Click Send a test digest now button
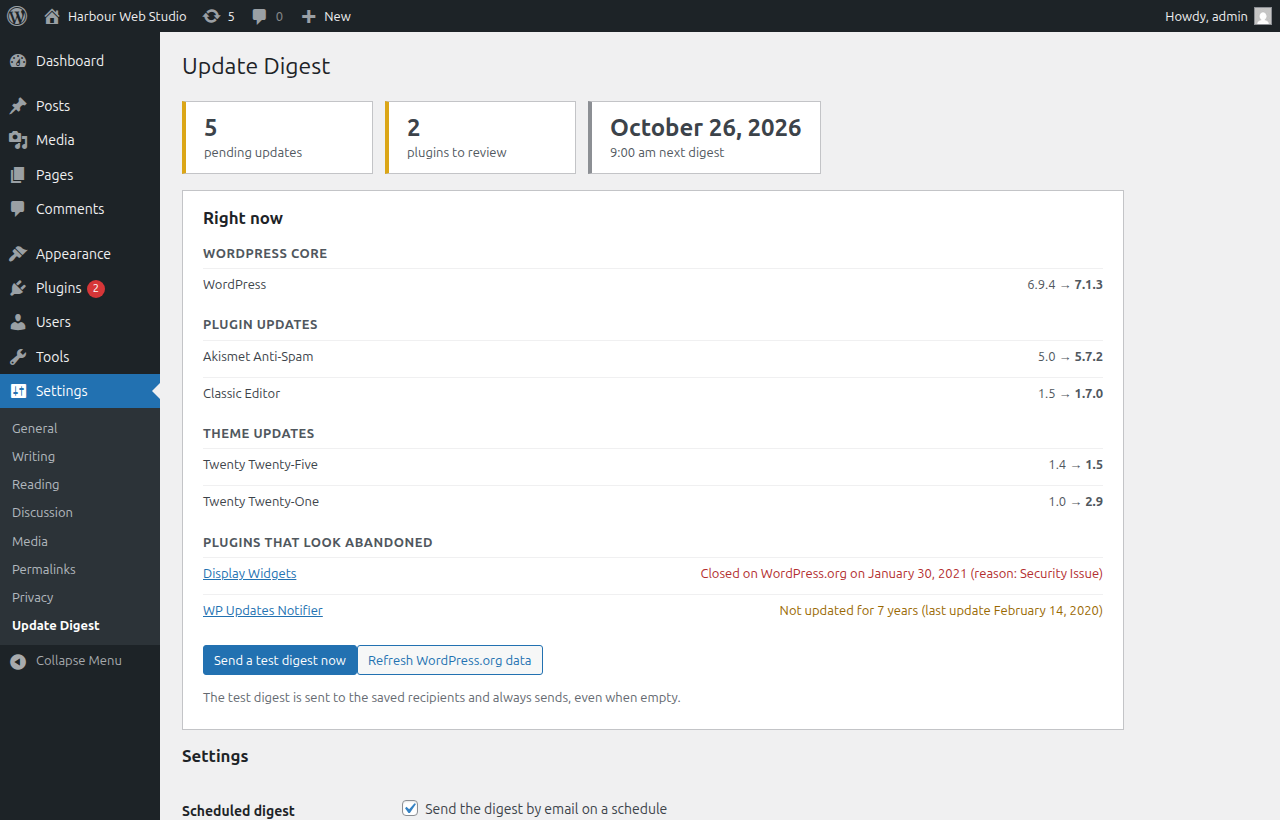Viewport: 1280px width, 820px height. point(280,660)
